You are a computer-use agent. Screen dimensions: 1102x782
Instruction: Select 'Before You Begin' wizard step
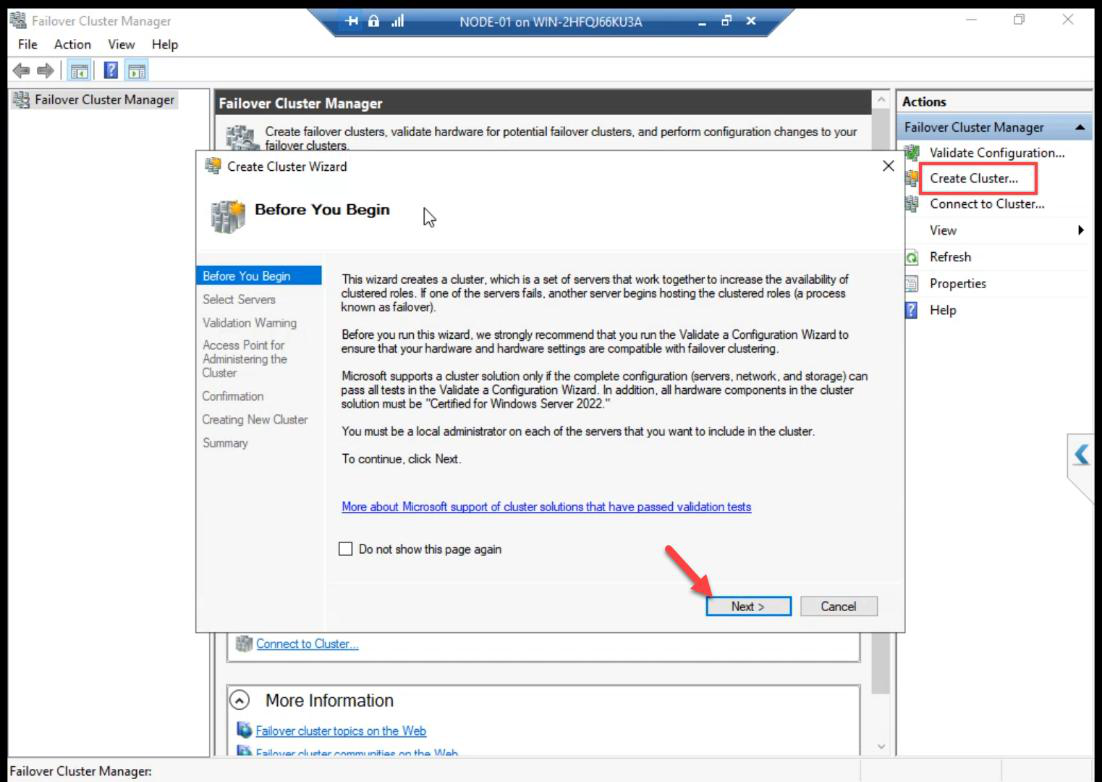coord(259,276)
